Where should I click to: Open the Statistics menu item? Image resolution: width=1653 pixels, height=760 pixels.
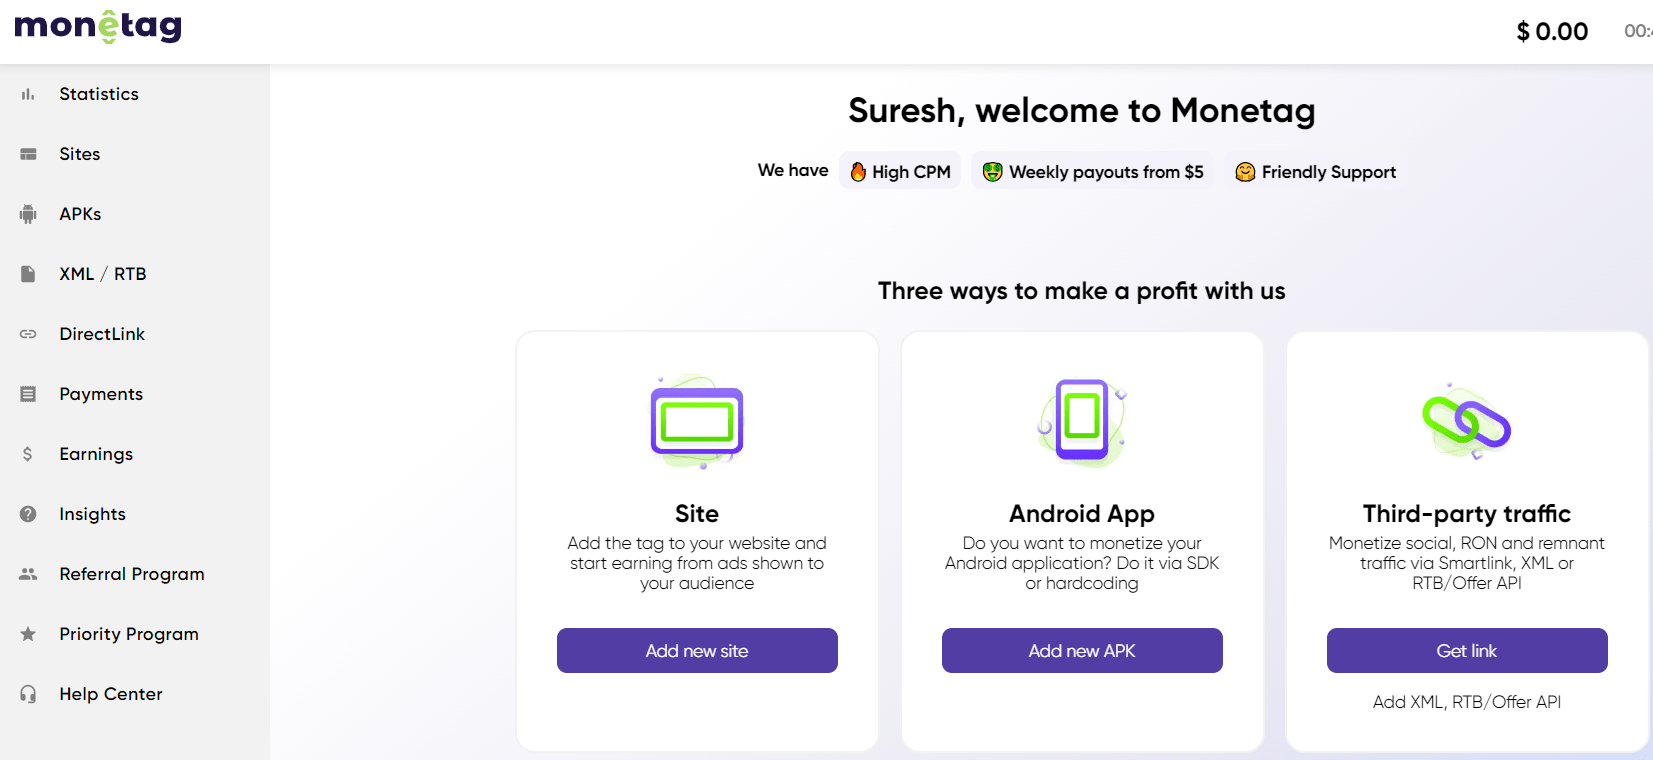pos(99,94)
